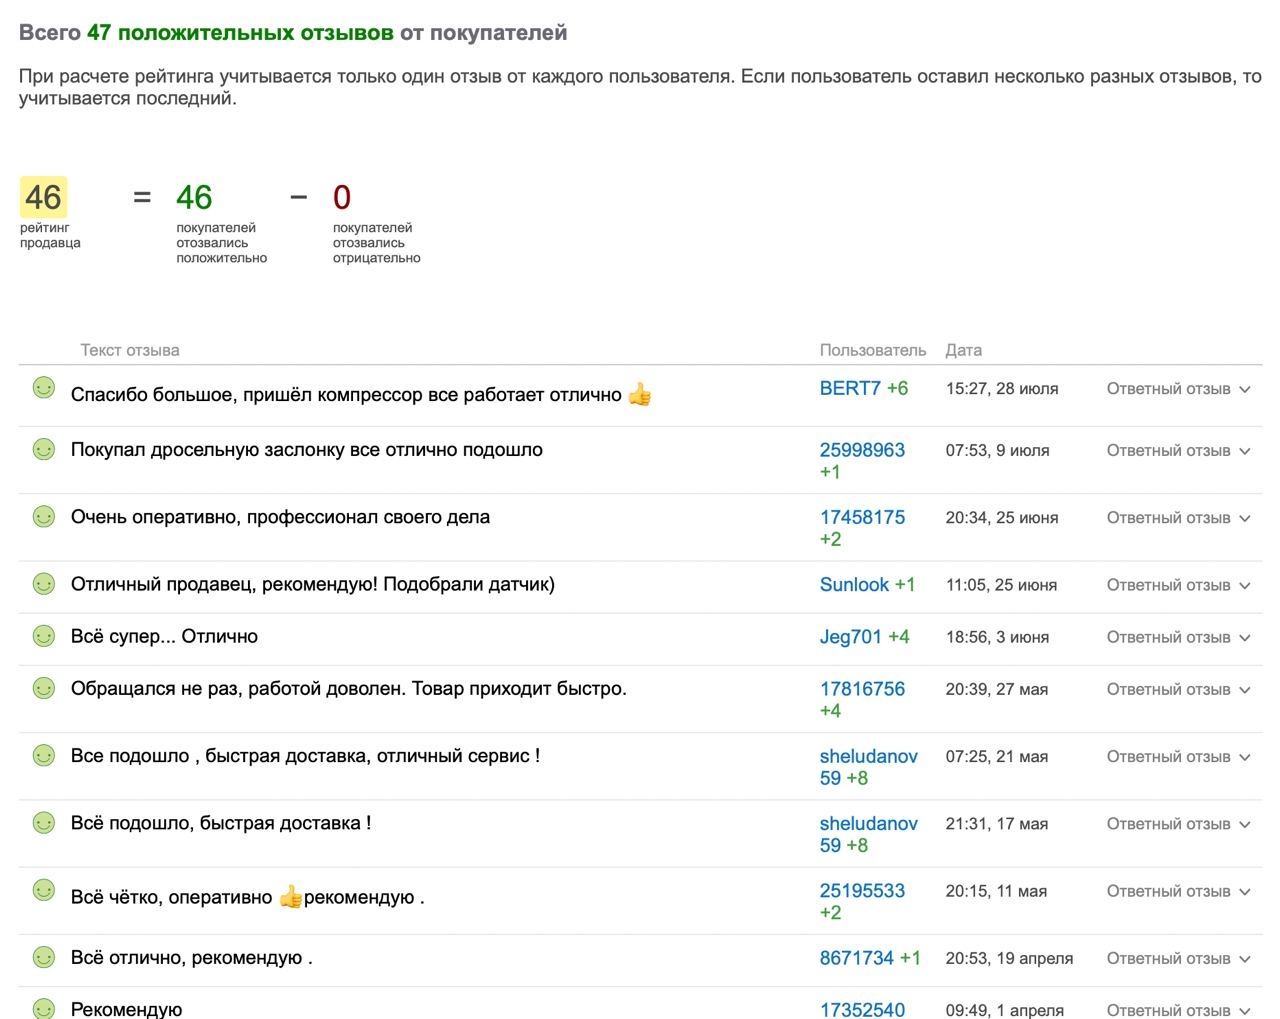This screenshot has width=1280, height=1019.
Task: Click the 'Дата' column header
Action: [964, 350]
